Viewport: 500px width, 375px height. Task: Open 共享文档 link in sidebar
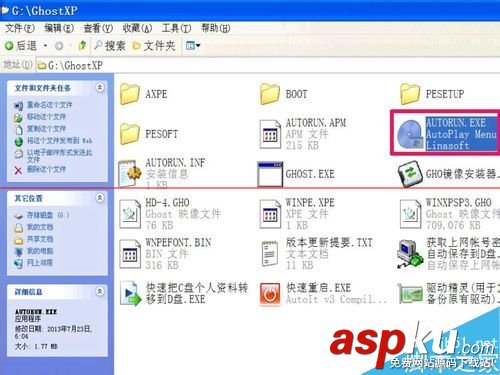[40, 239]
